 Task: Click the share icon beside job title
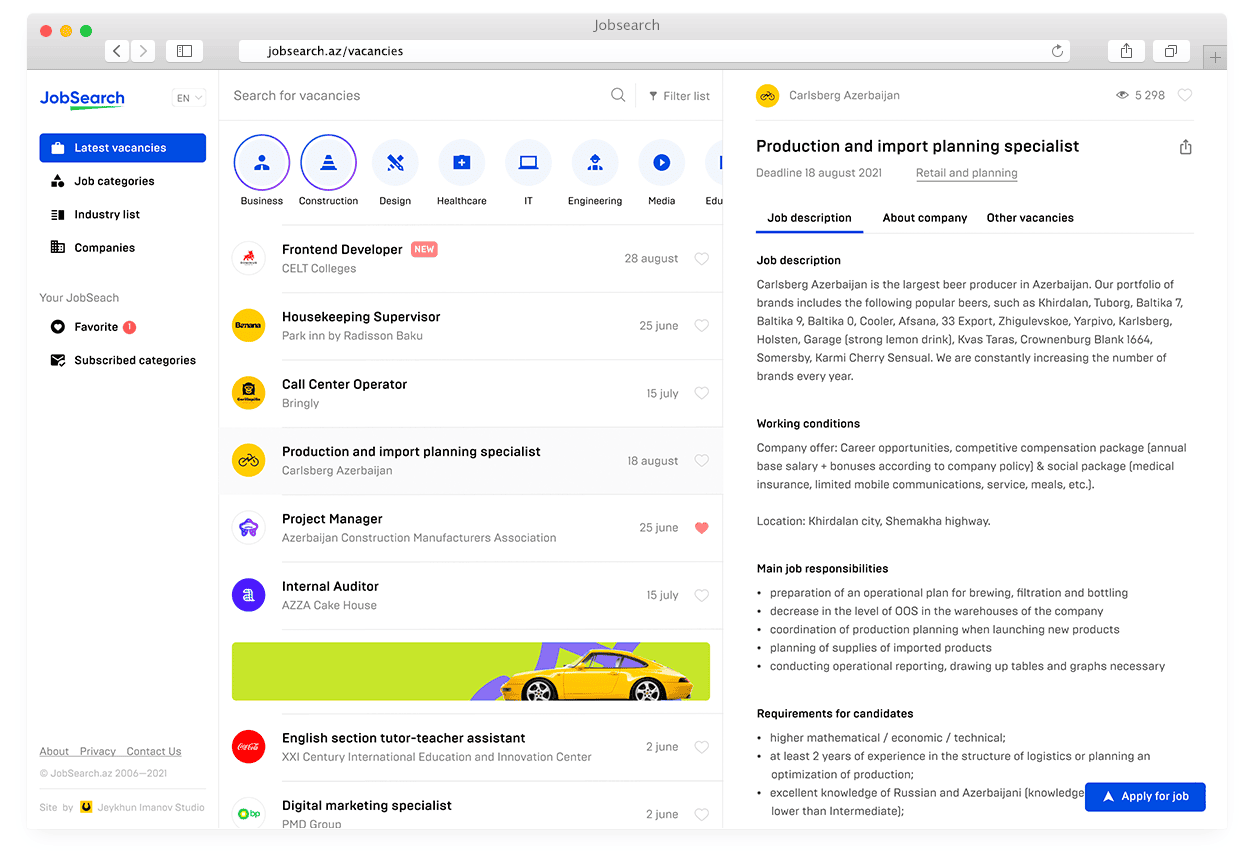point(1185,147)
